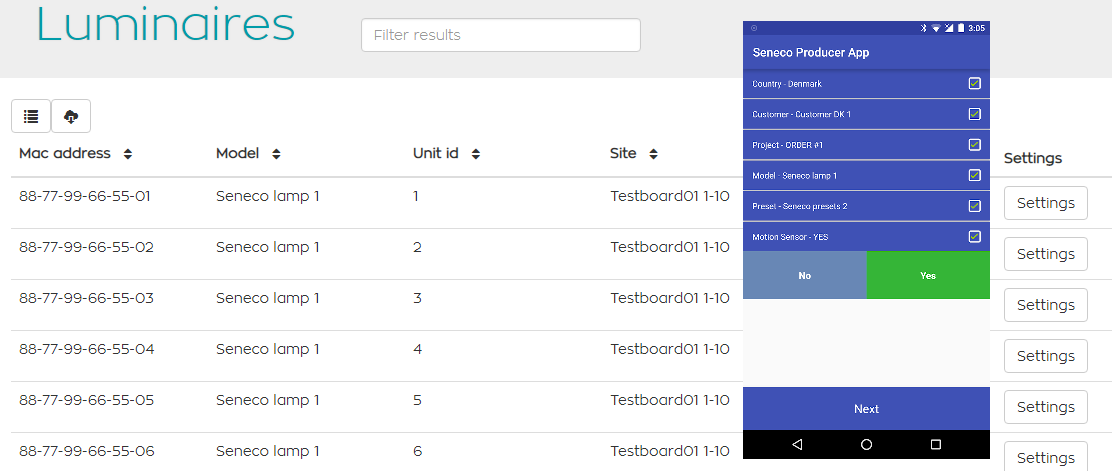Image resolution: width=1112 pixels, height=471 pixels.
Task: Open Settings for the first luminaire row
Action: point(1045,203)
